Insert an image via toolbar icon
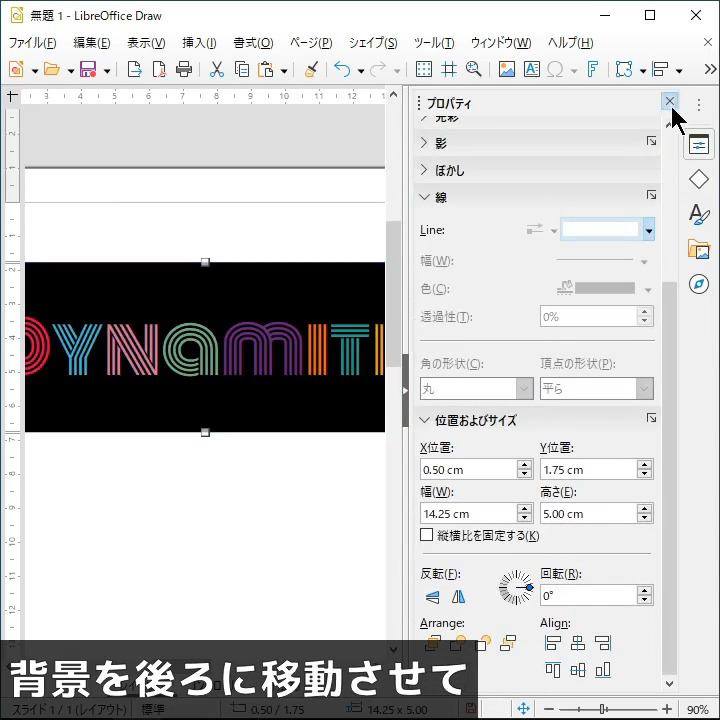 coord(506,69)
